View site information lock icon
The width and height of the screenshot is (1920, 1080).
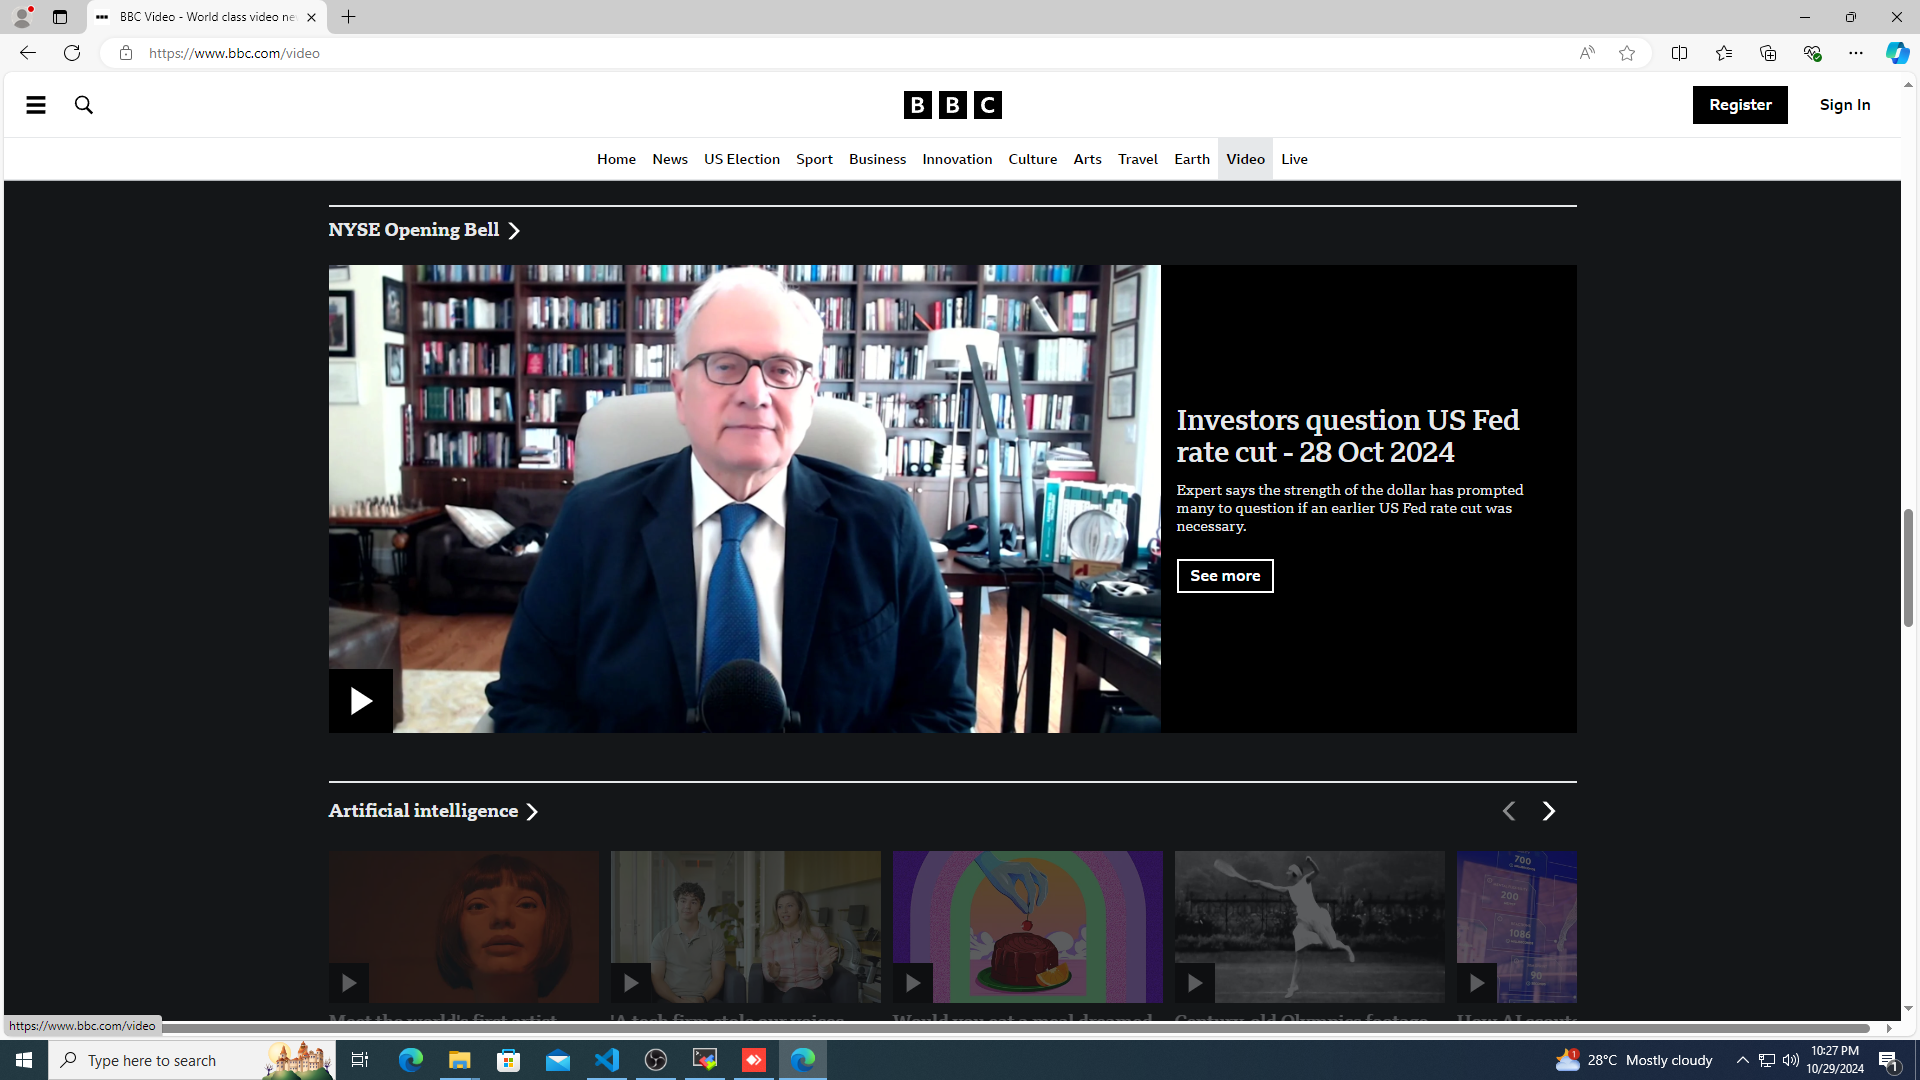coord(125,53)
